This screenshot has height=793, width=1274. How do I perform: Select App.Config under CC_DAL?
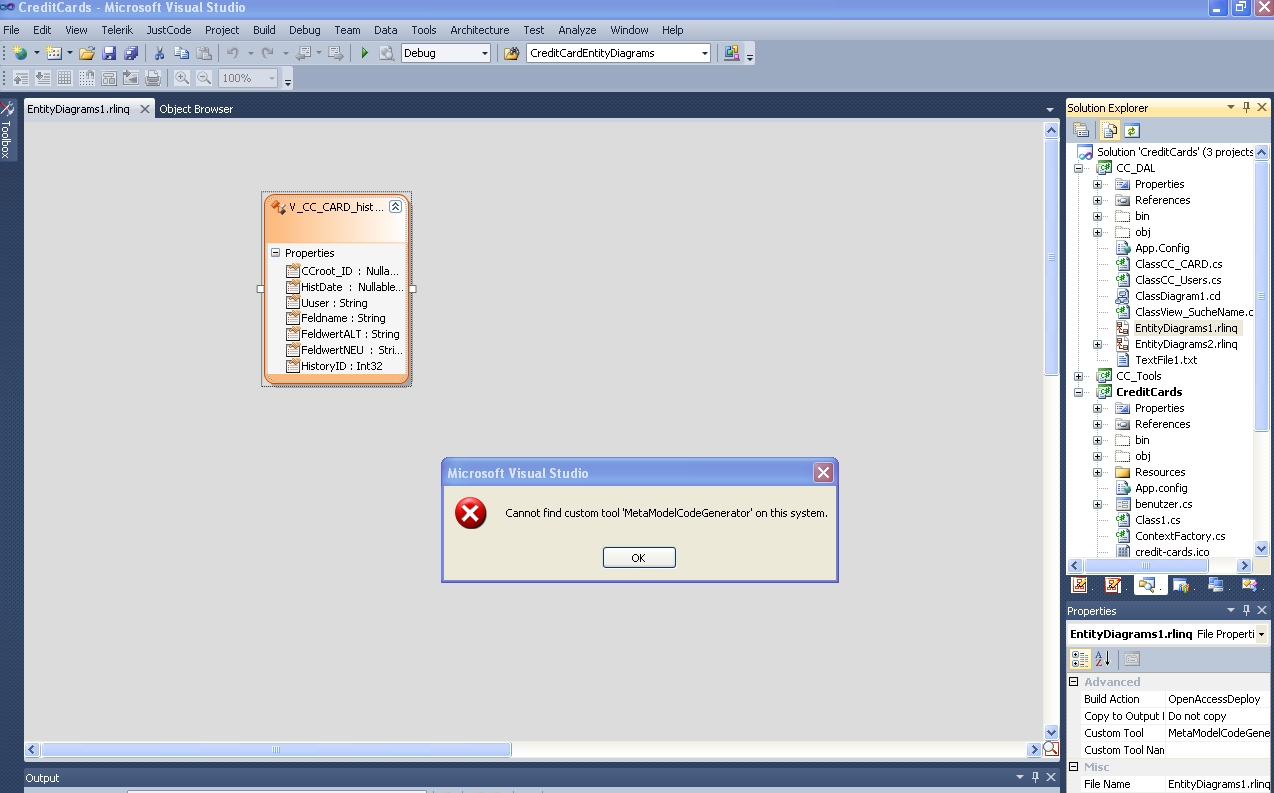click(x=1162, y=248)
